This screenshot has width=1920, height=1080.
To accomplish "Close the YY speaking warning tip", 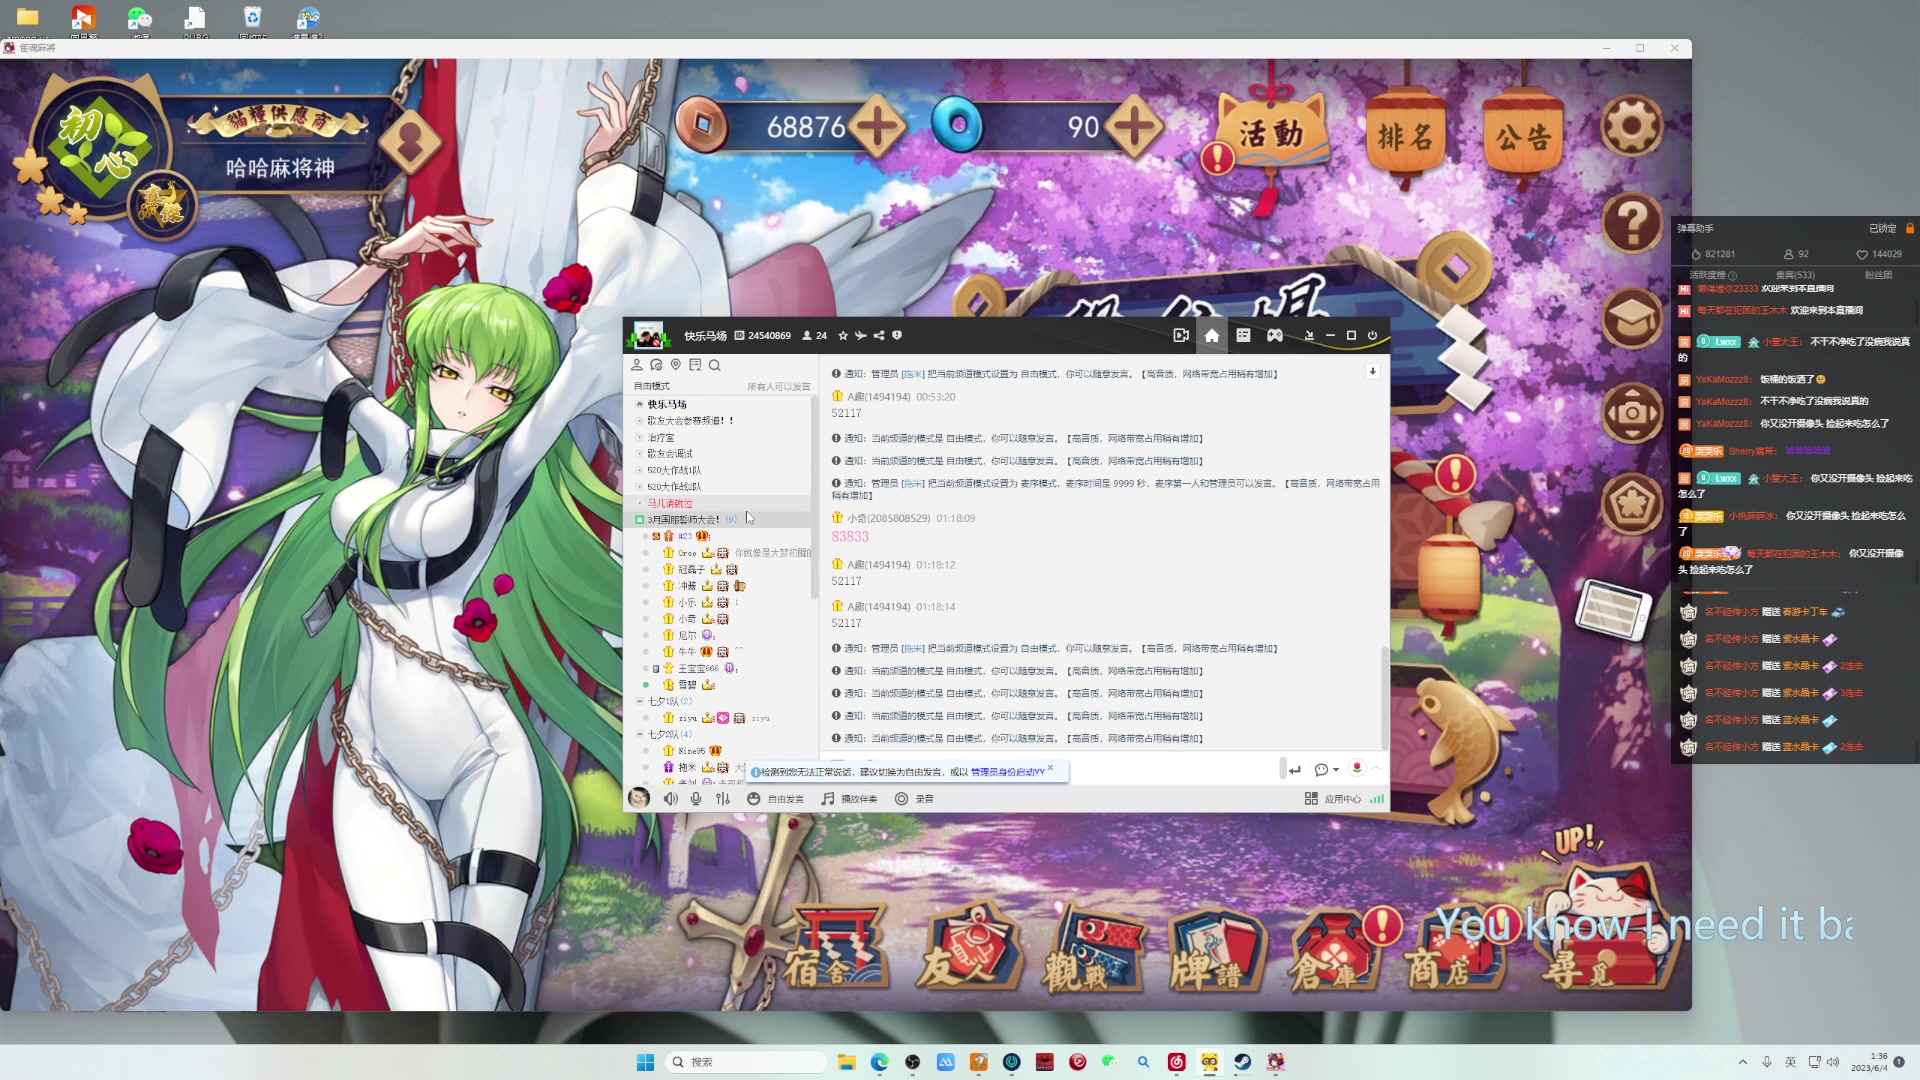I will pyautogui.click(x=1051, y=768).
